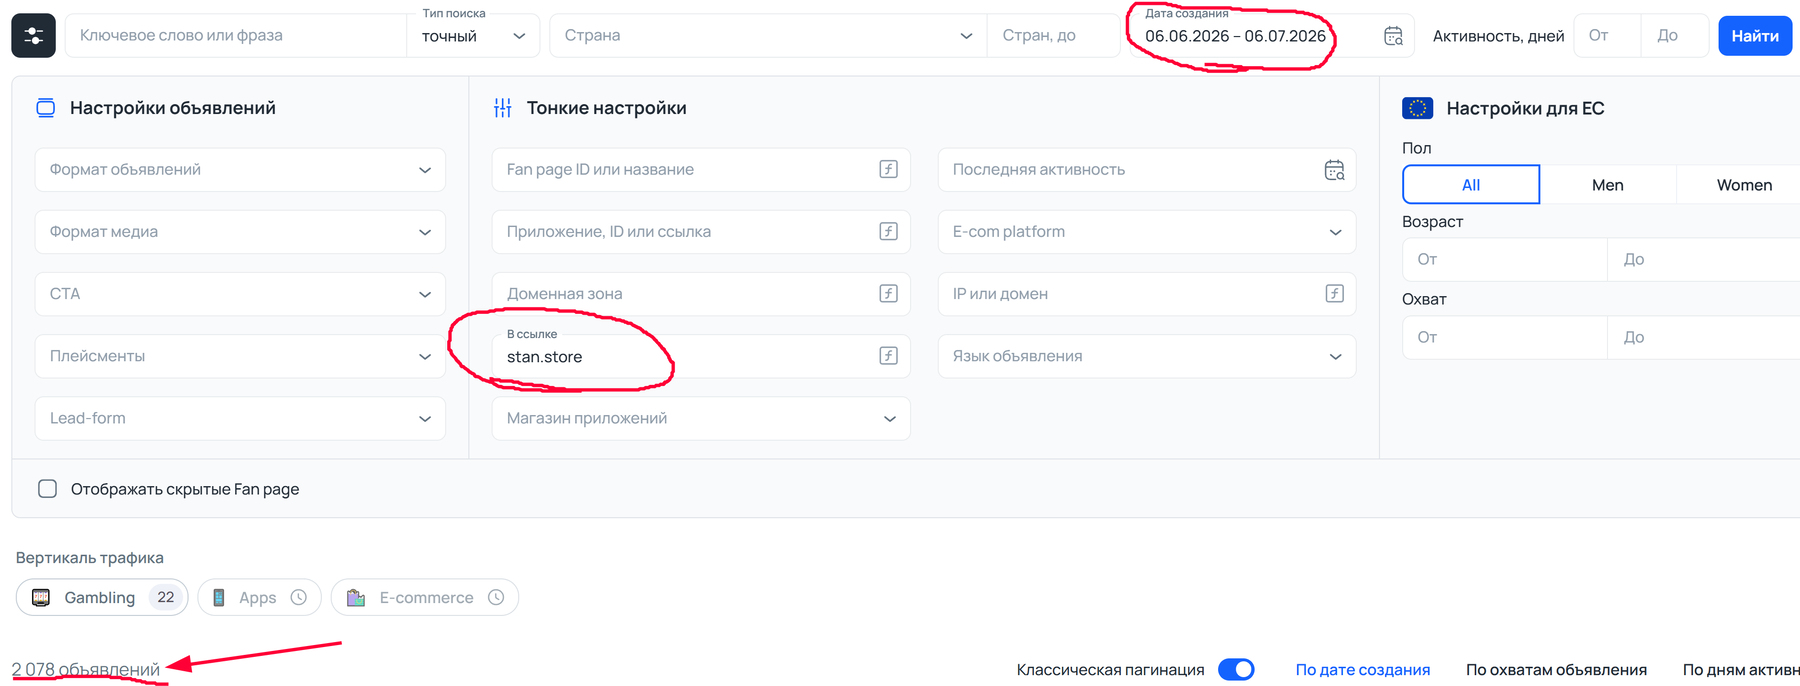Open Плейсменты dropdown
This screenshot has height=686, width=1800.
click(x=240, y=356)
